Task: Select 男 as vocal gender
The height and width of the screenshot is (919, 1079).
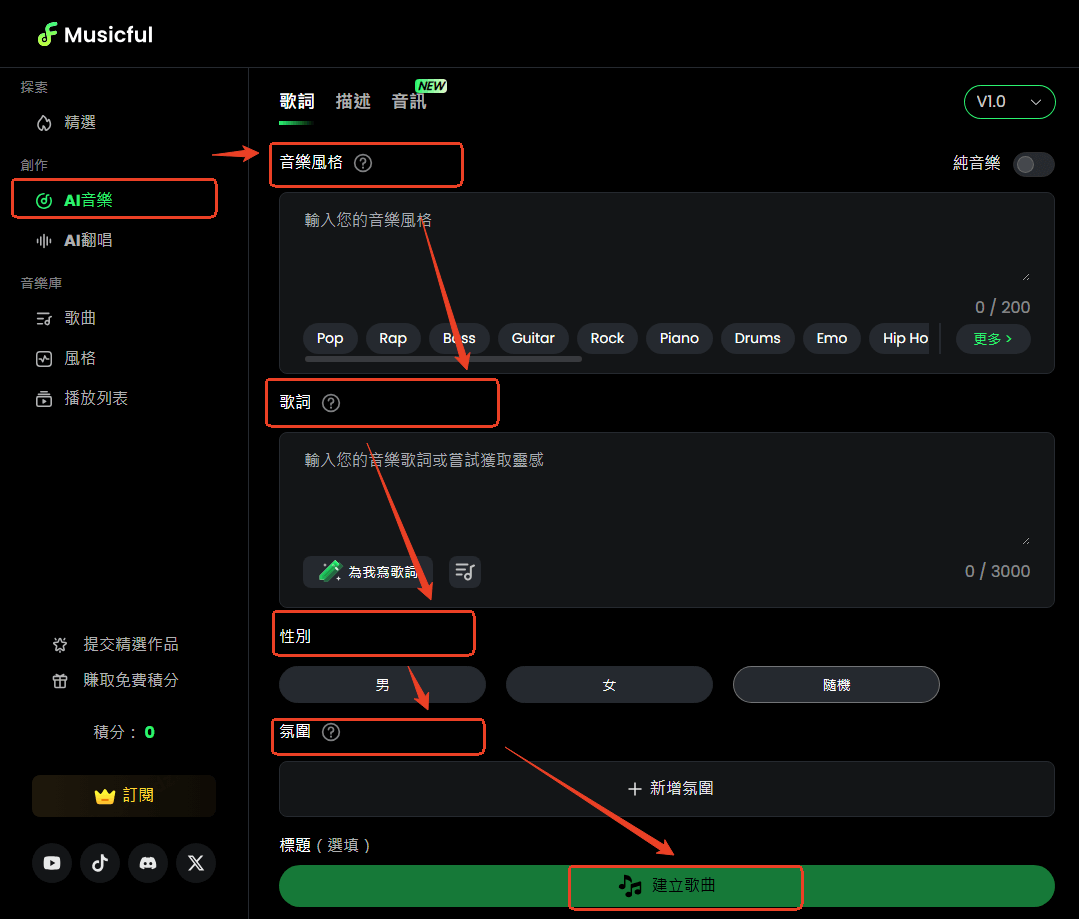Action: point(382,685)
